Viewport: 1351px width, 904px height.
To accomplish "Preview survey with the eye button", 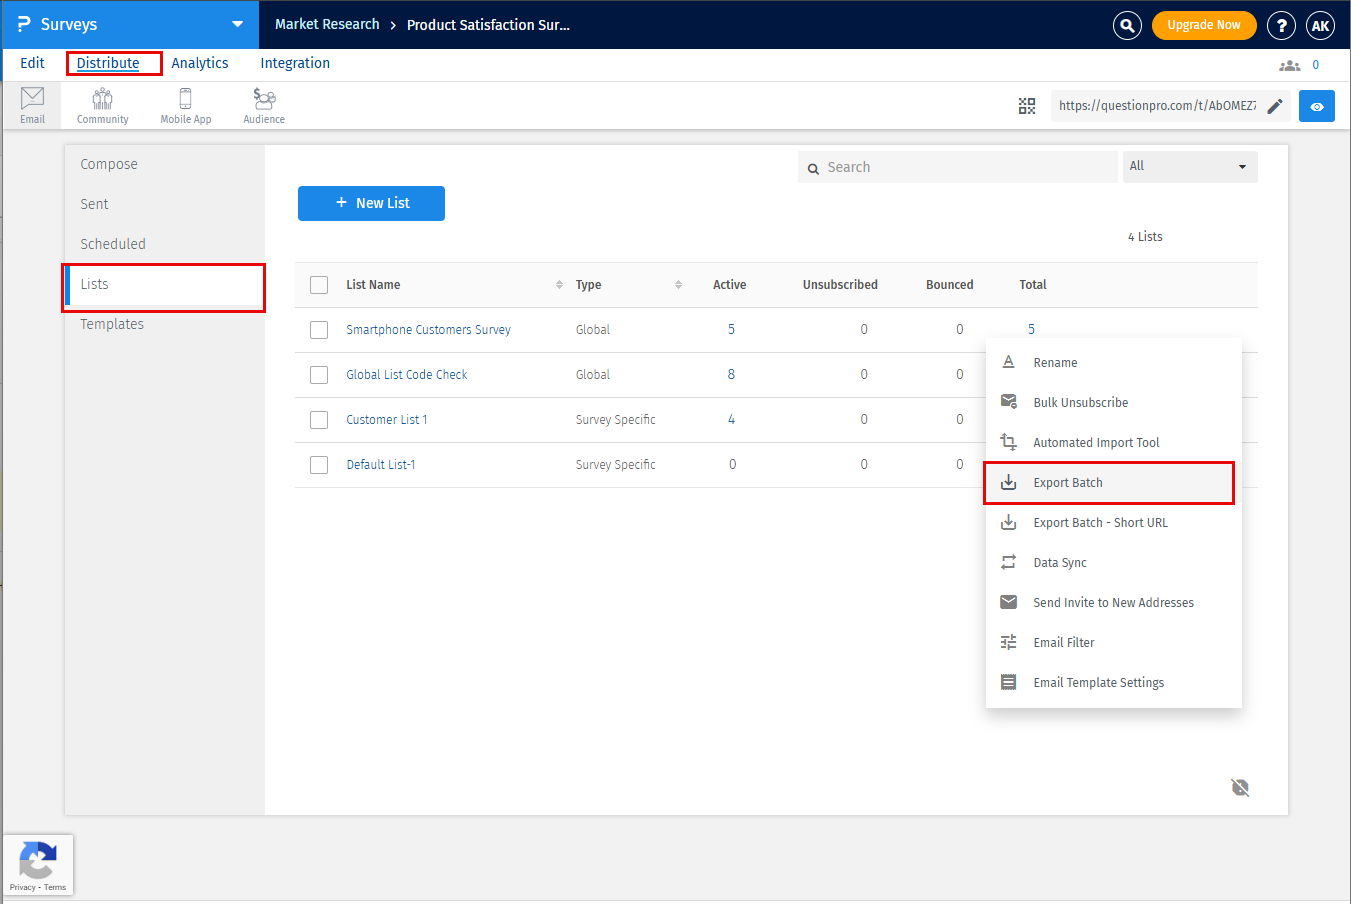I will pyautogui.click(x=1316, y=106).
